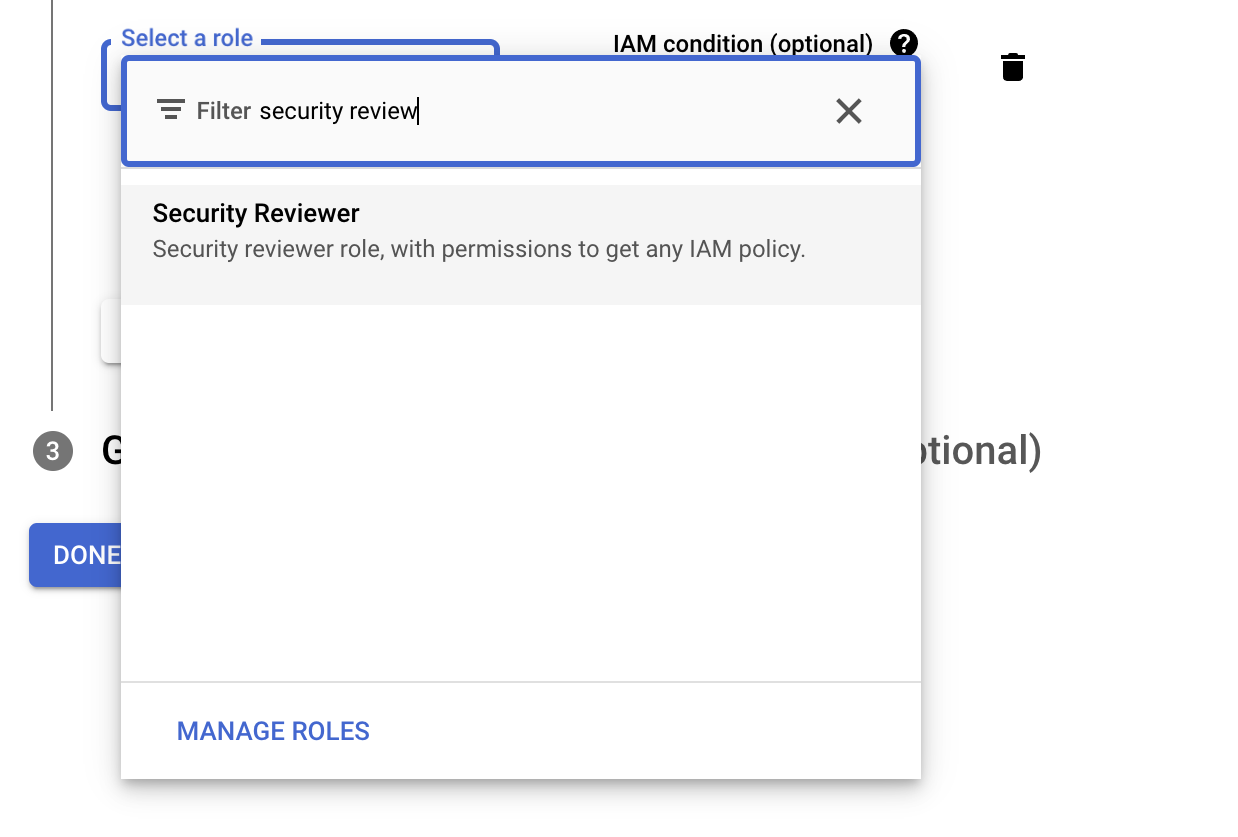1238x837 pixels.
Task: Click the typed text "security review"
Action: [x=337, y=111]
